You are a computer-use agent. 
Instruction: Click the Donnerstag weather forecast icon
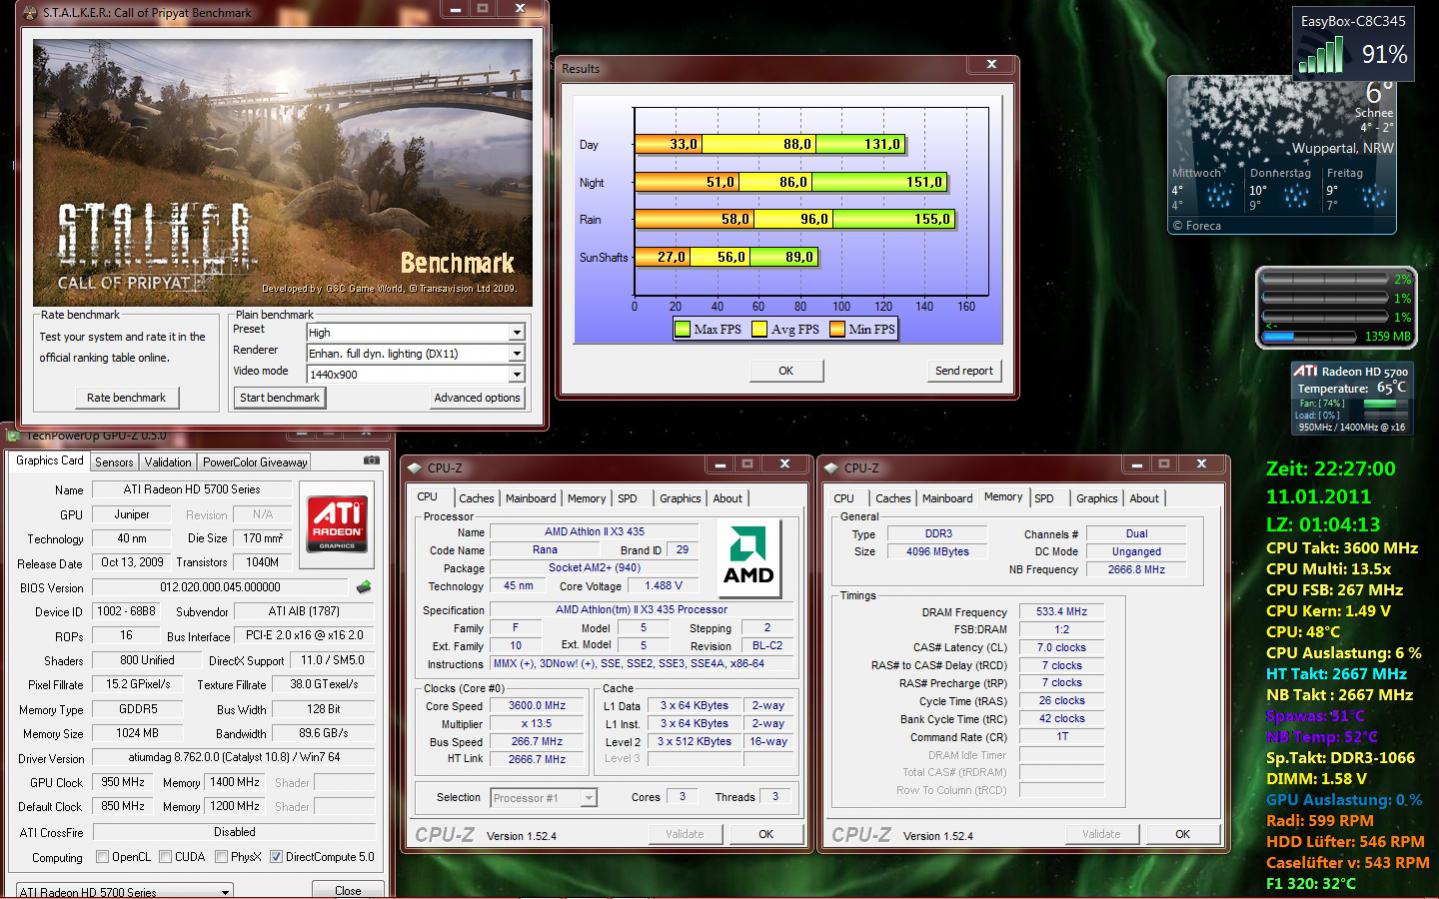coord(1296,195)
